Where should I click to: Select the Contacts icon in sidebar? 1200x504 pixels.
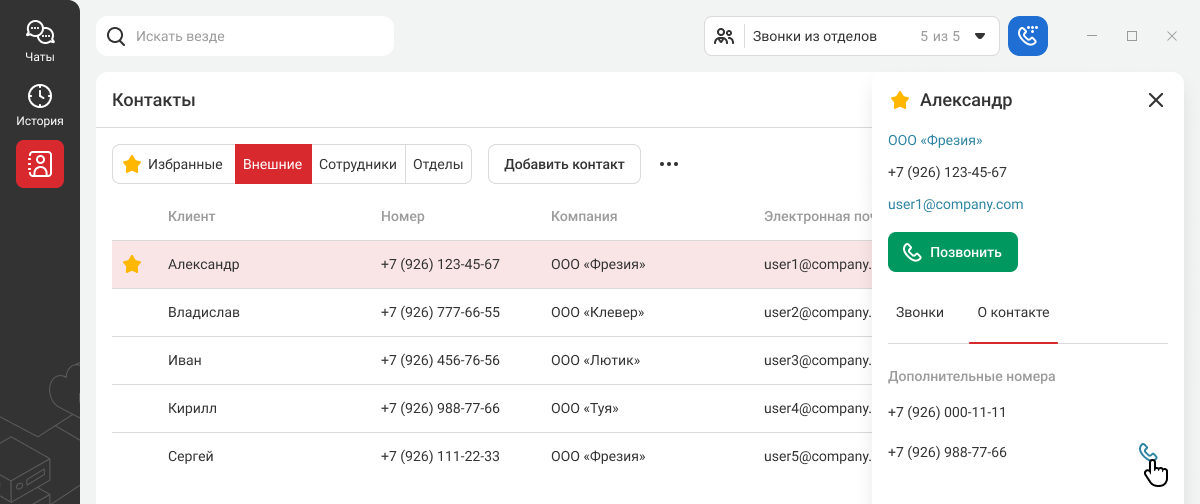pos(40,164)
